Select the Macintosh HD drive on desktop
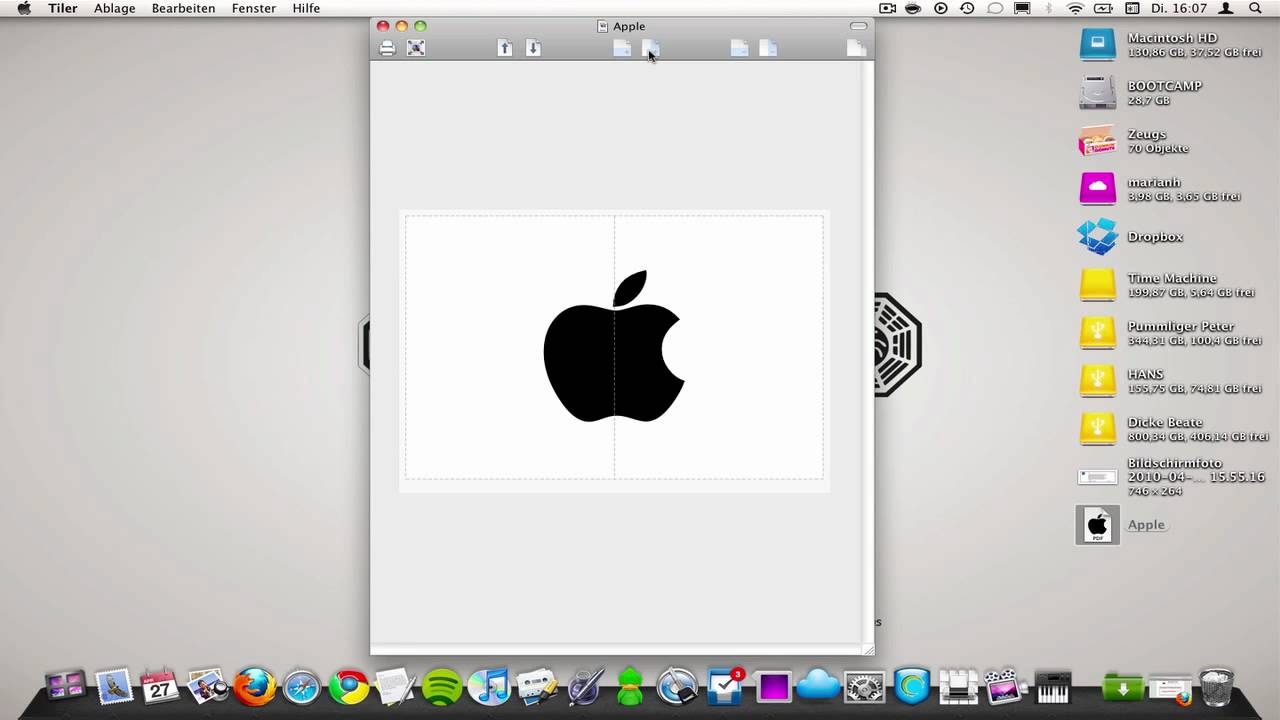This screenshot has width=1280, height=720. click(1097, 45)
